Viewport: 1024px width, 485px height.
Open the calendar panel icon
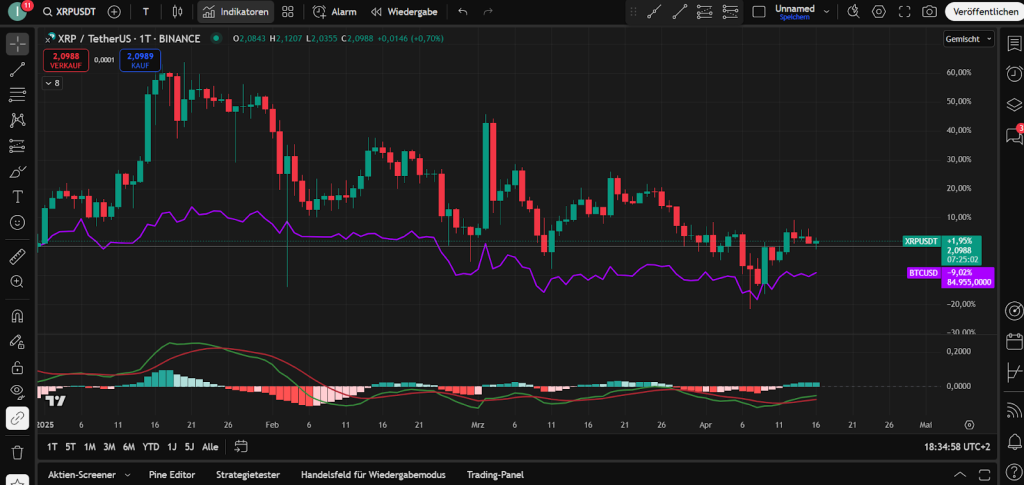click(1014, 341)
